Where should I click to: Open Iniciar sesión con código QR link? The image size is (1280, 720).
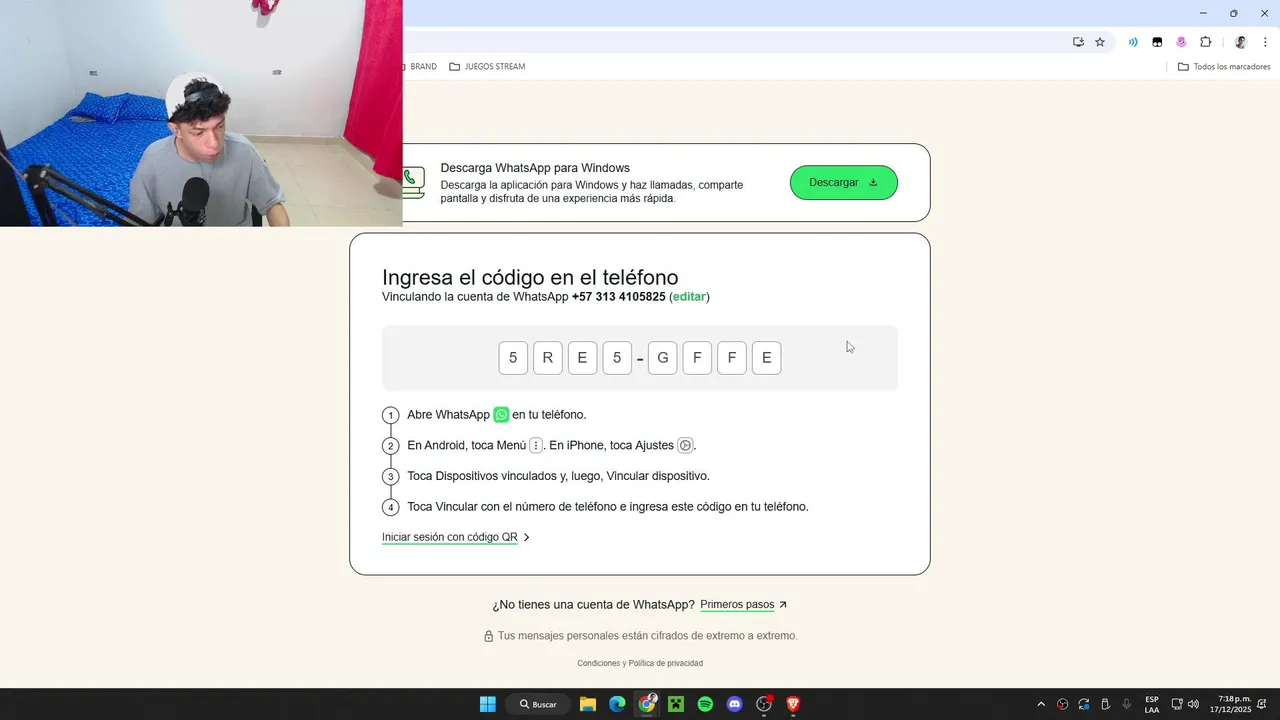click(456, 537)
